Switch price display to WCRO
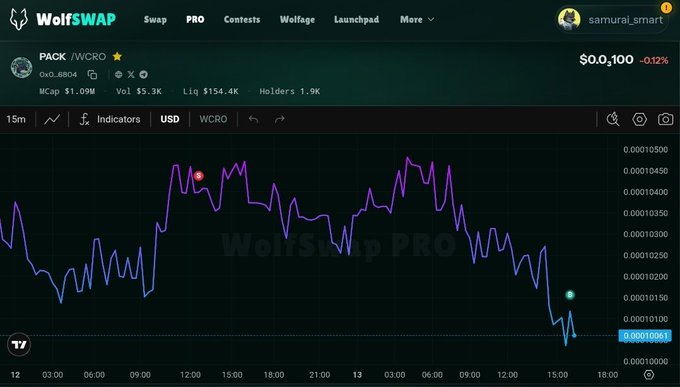Screen dimensions: 680x387 click(x=213, y=119)
